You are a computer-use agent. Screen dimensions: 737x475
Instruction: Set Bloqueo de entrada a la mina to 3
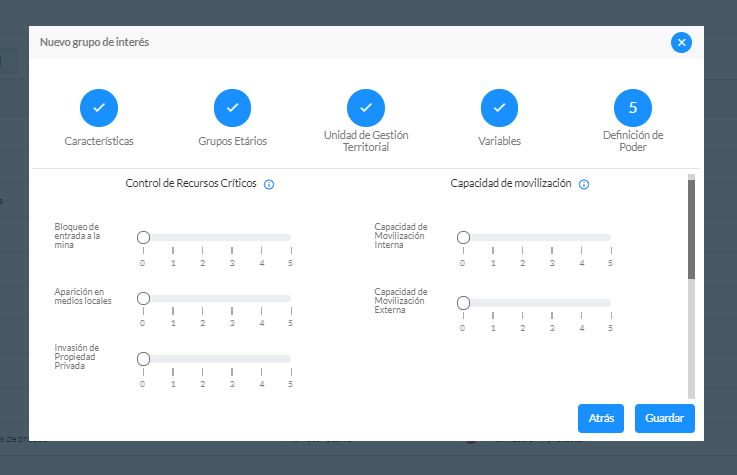point(232,237)
